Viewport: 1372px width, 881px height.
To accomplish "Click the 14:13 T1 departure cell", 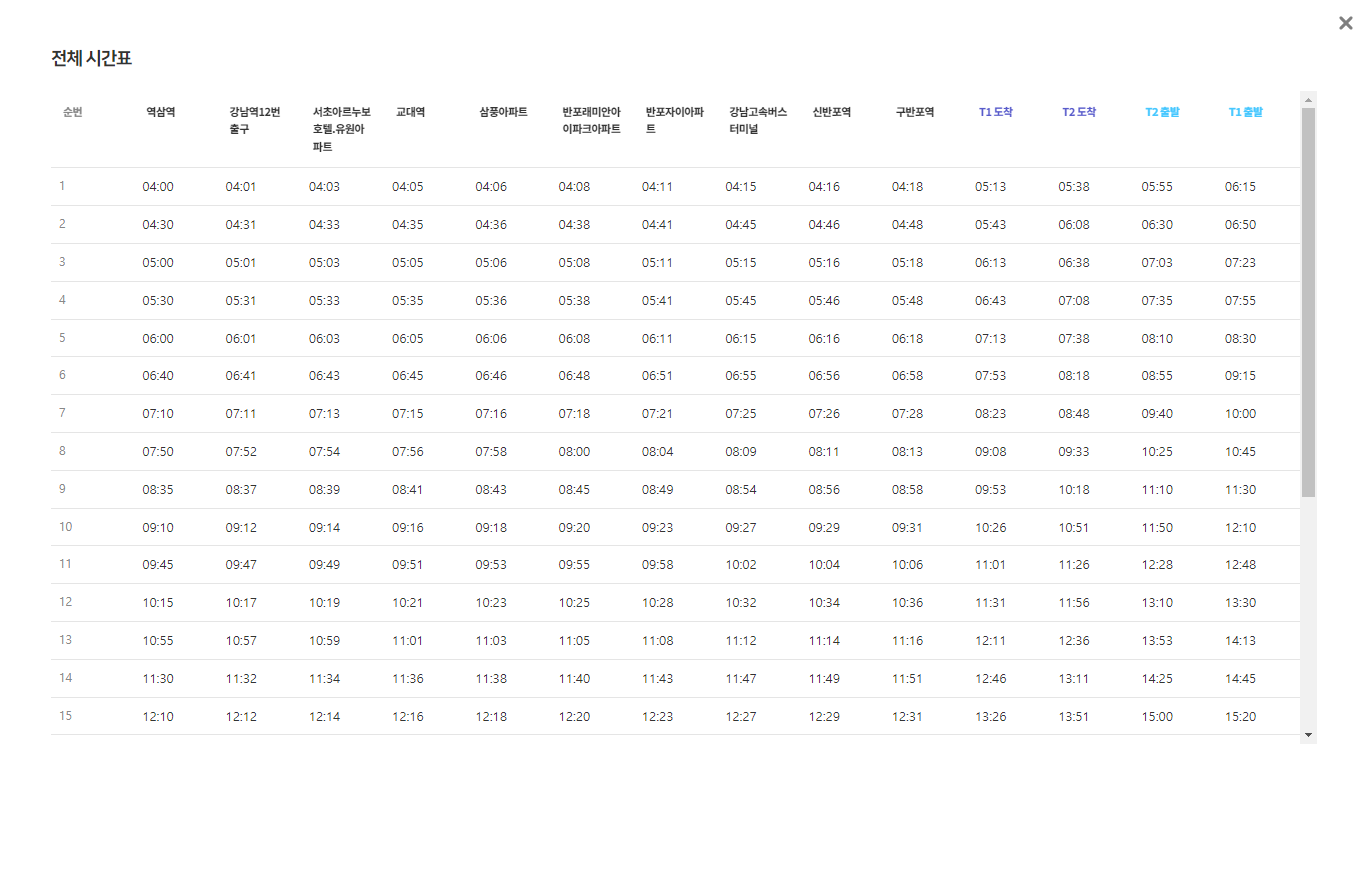I will (1241, 641).
